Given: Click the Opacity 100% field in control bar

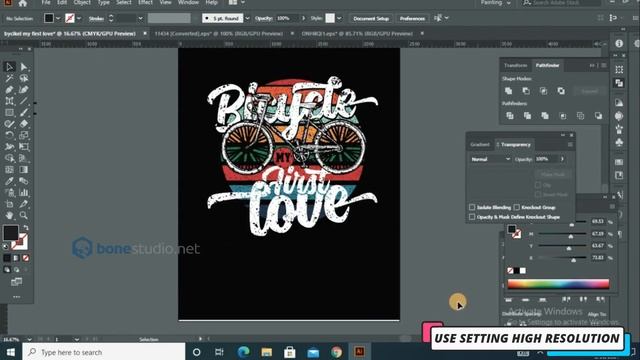Looking at the screenshot, I should [x=287, y=18].
